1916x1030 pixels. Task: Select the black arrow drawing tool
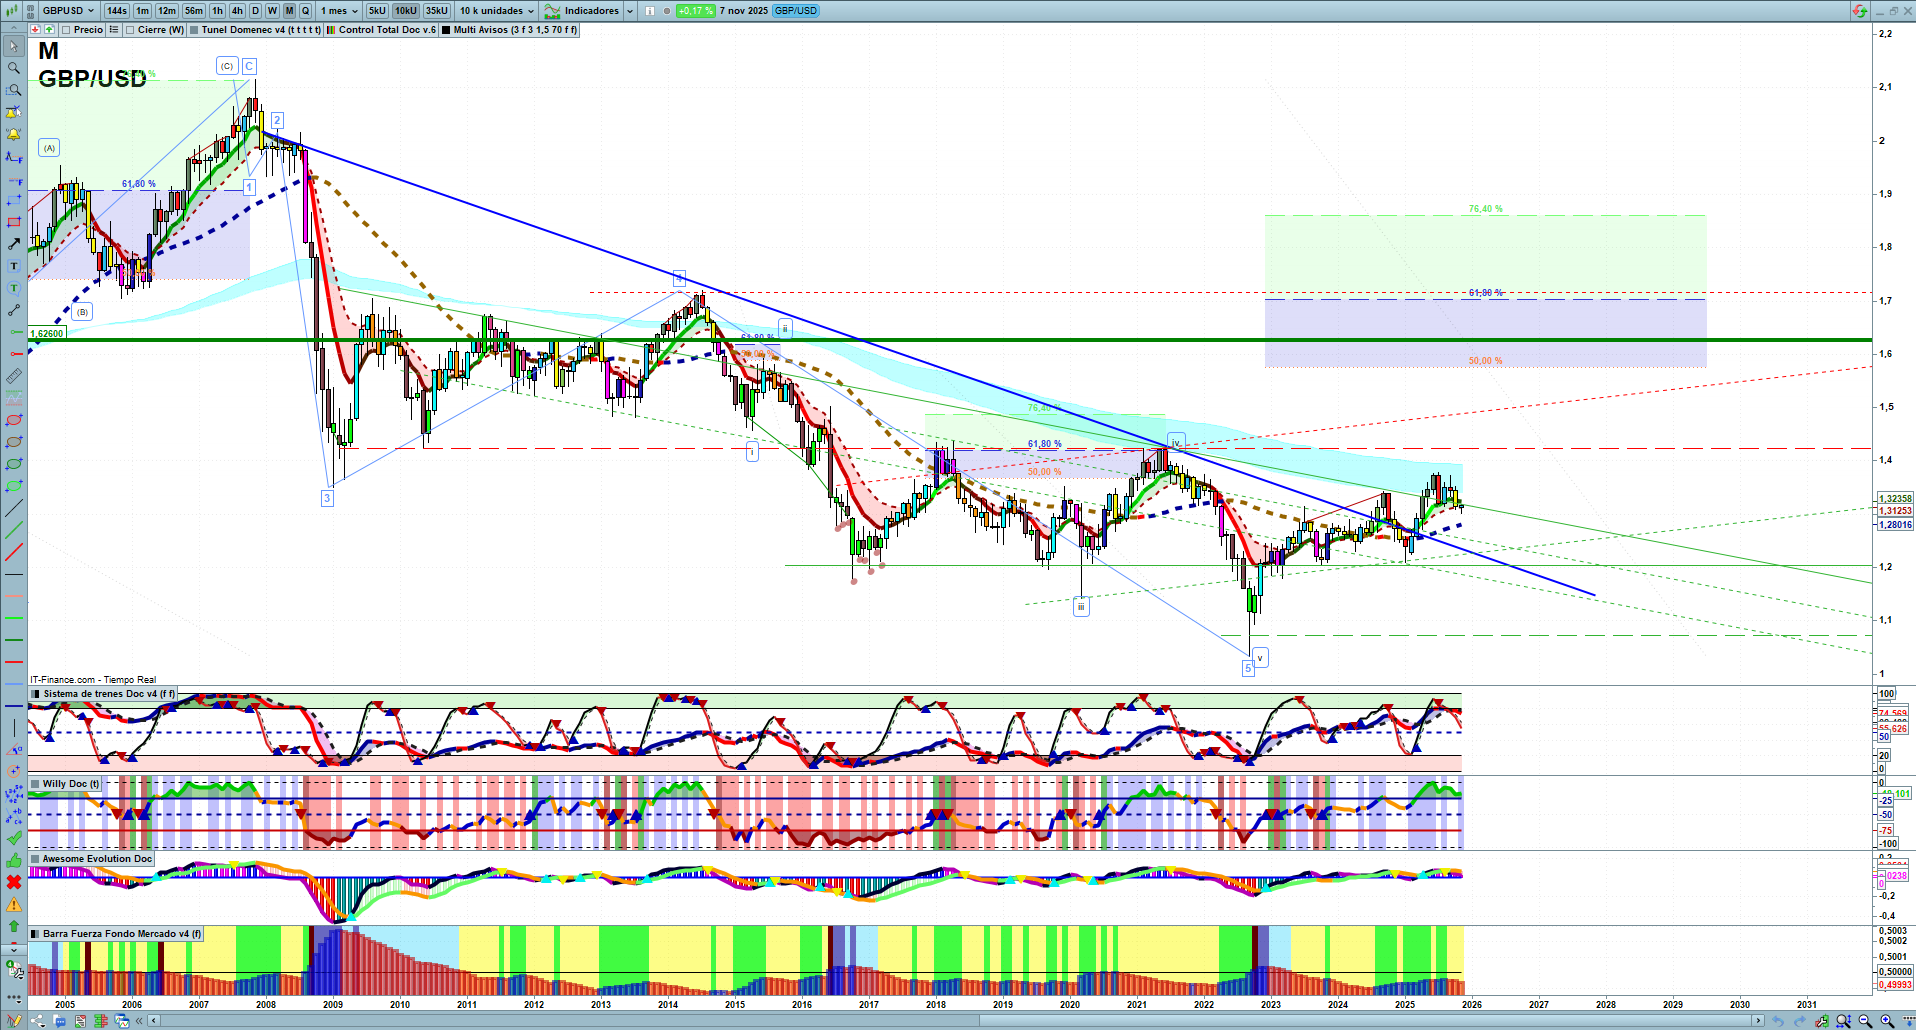click(x=14, y=244)
